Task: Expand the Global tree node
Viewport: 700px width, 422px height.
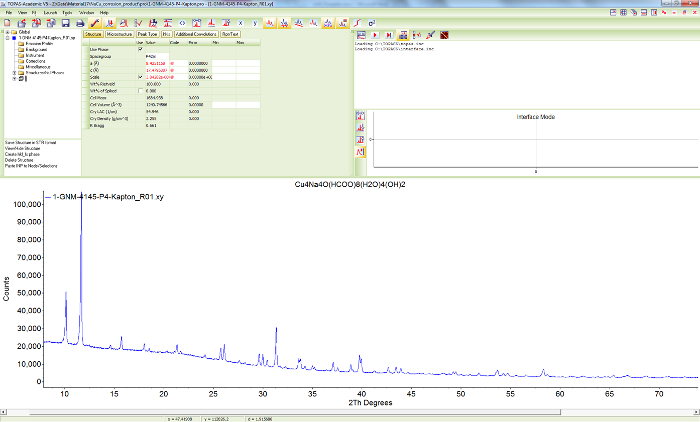Action: click(x=8, y=31)
